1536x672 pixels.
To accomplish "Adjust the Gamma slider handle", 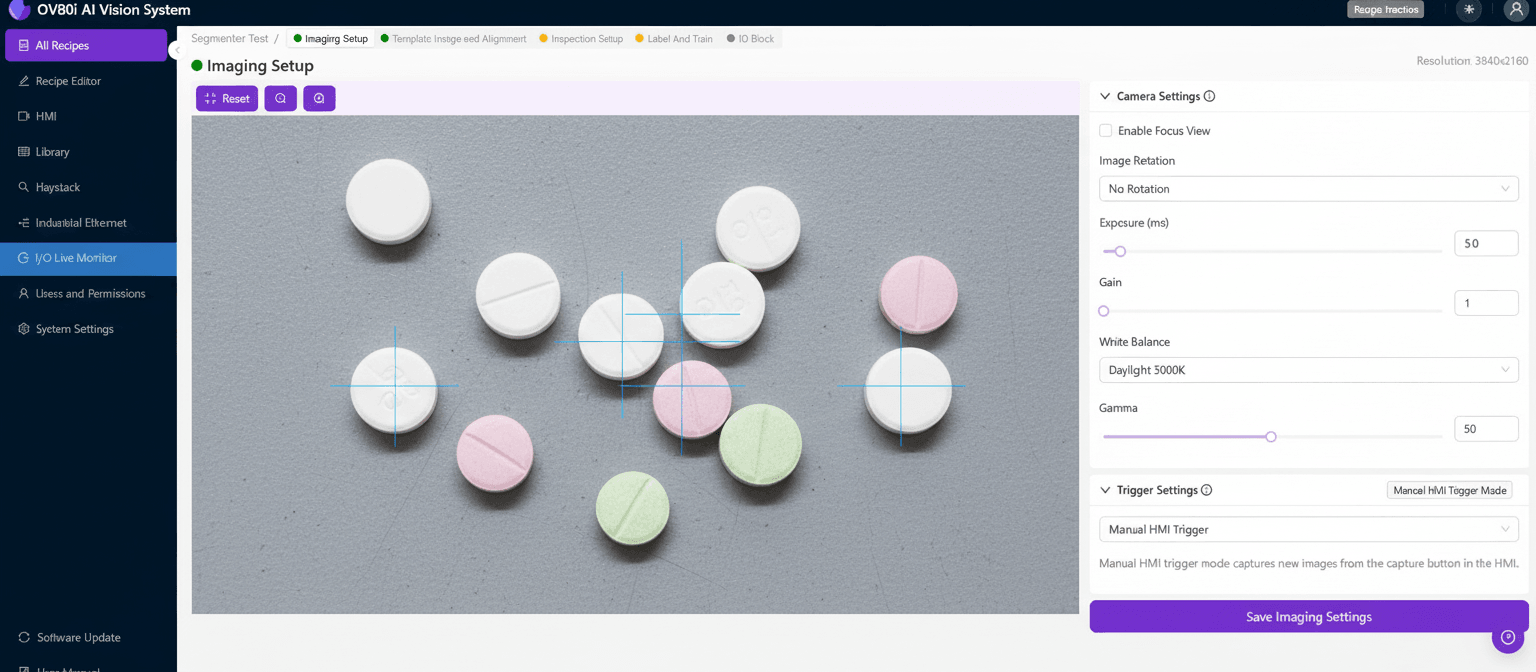I will click(x=1270, y=436).
